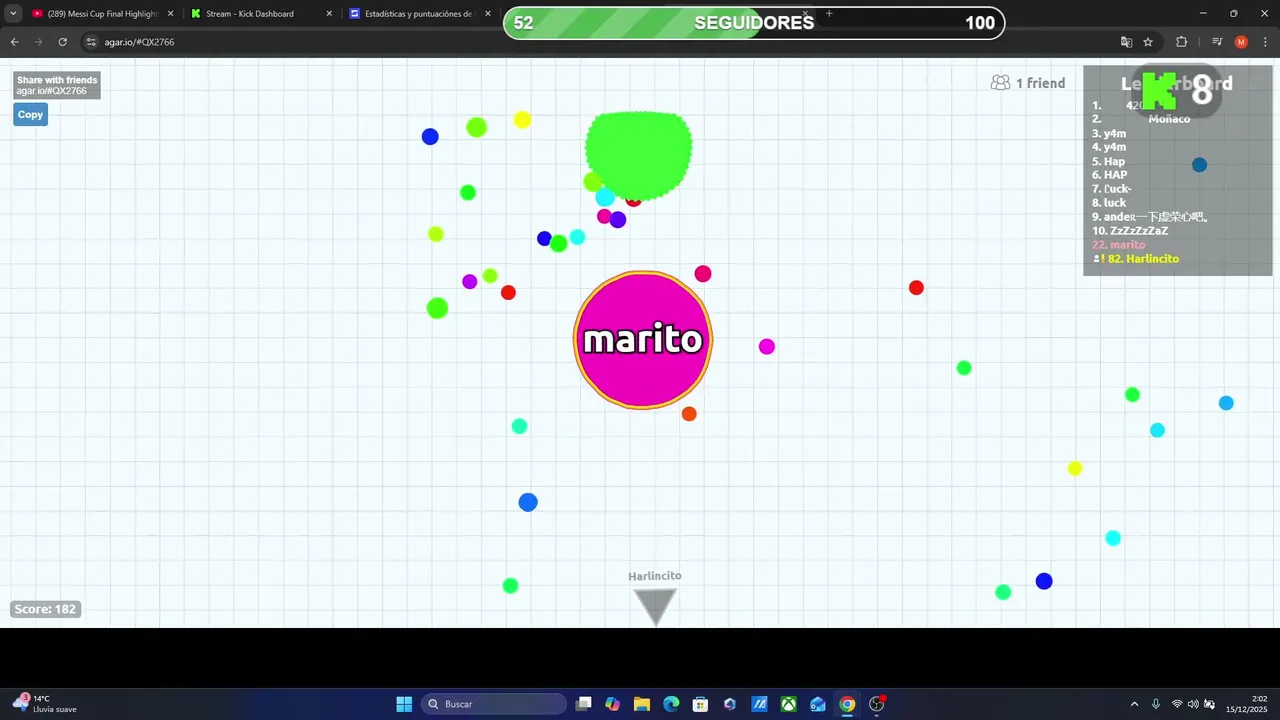This screenshot has width=1280, height=720.
Task: Expand the tab search dropdown arrow
Action: (13, 14)
